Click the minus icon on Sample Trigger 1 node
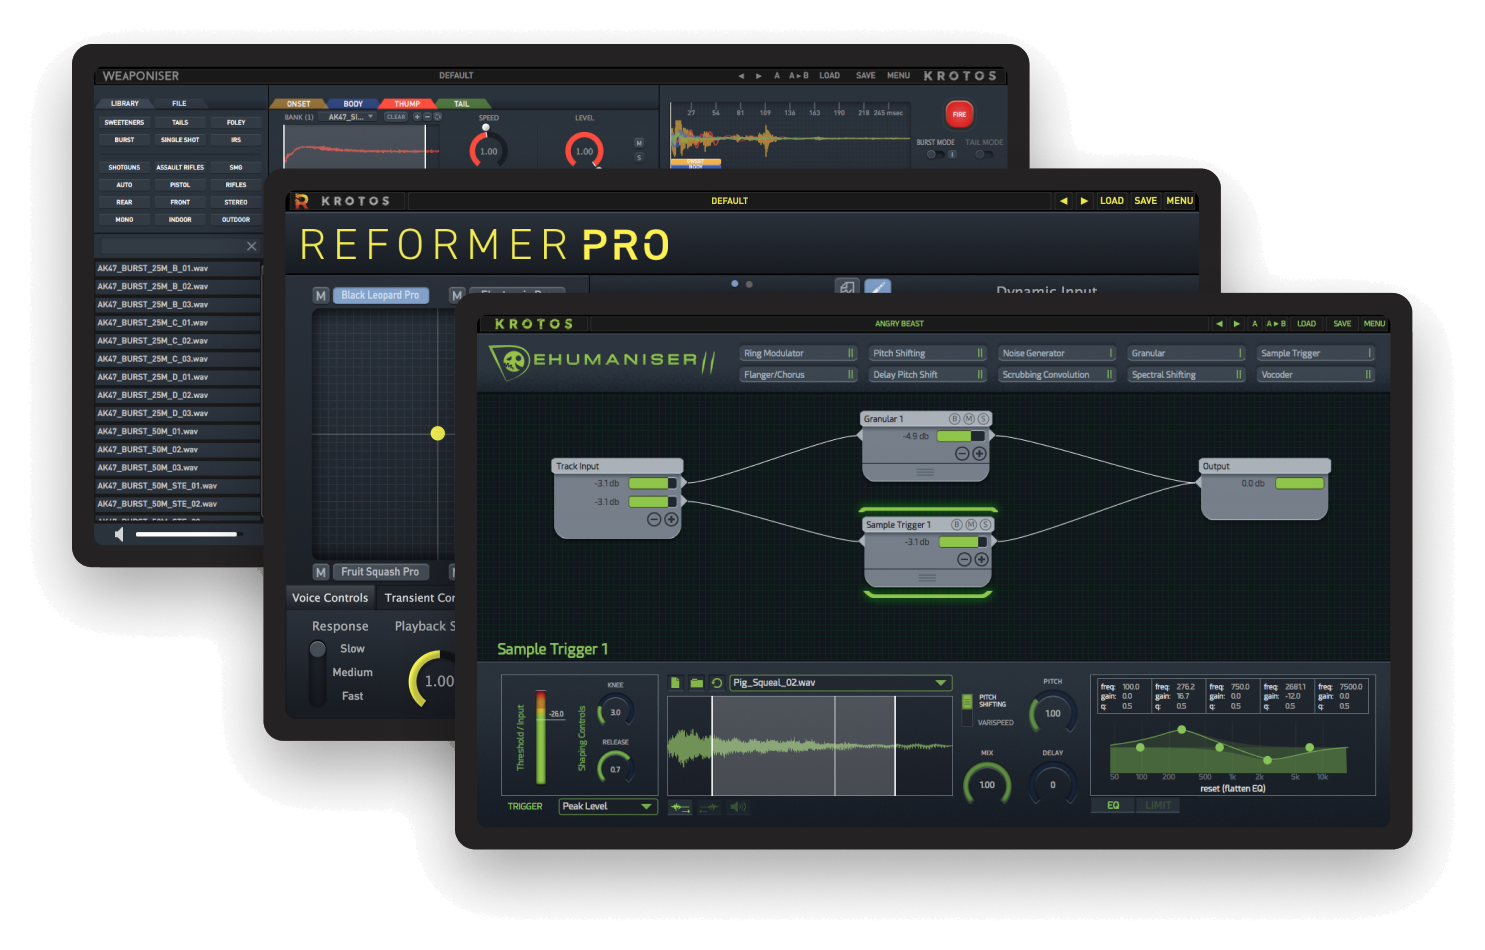1485x950 pixels. pyautogui.click(x=964, y=560)
